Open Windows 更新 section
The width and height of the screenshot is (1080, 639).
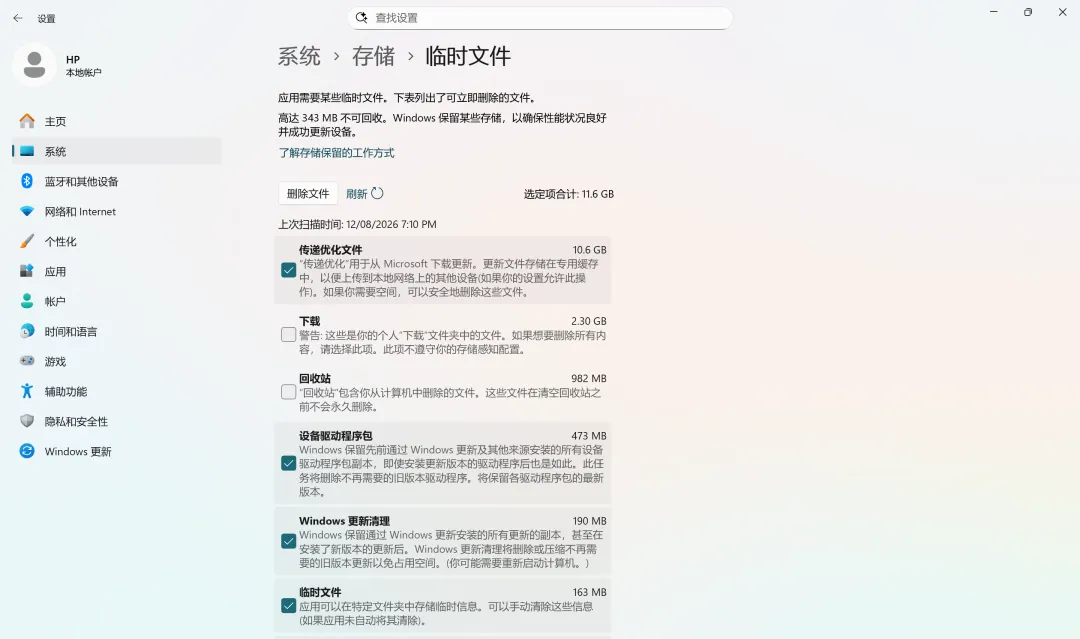tap(117, 451)
